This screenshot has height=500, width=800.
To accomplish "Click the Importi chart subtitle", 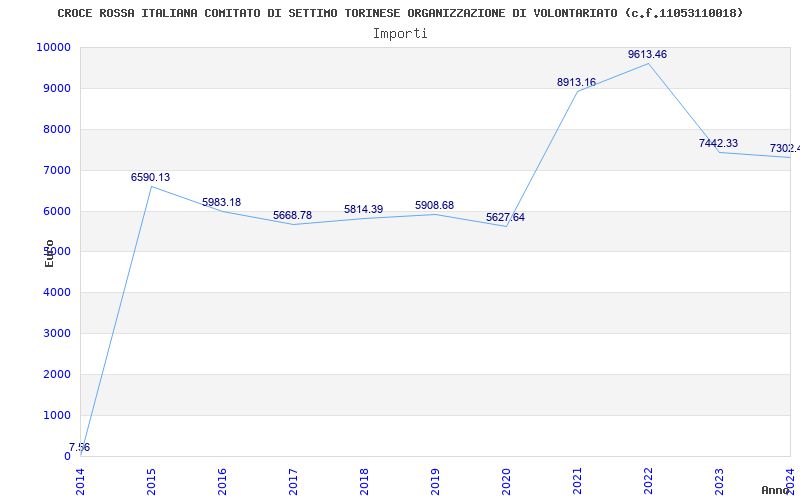I will click(400, 33).
